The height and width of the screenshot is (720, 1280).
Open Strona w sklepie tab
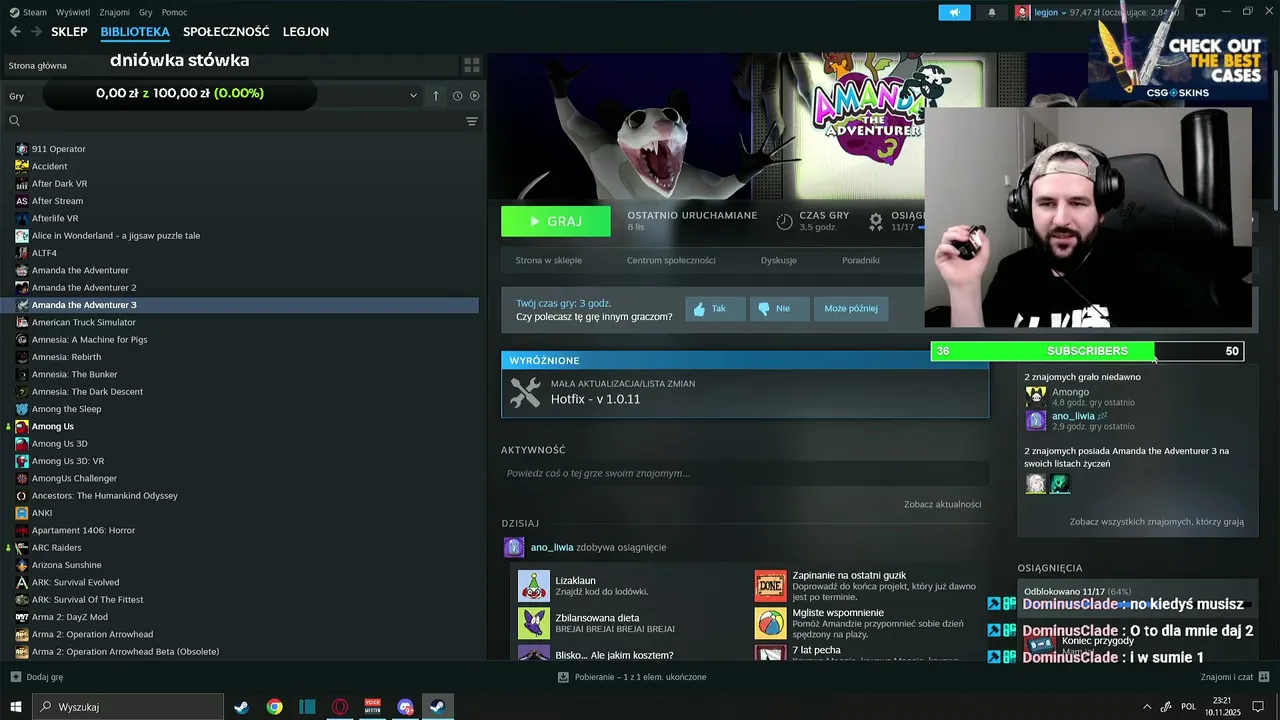548,260
